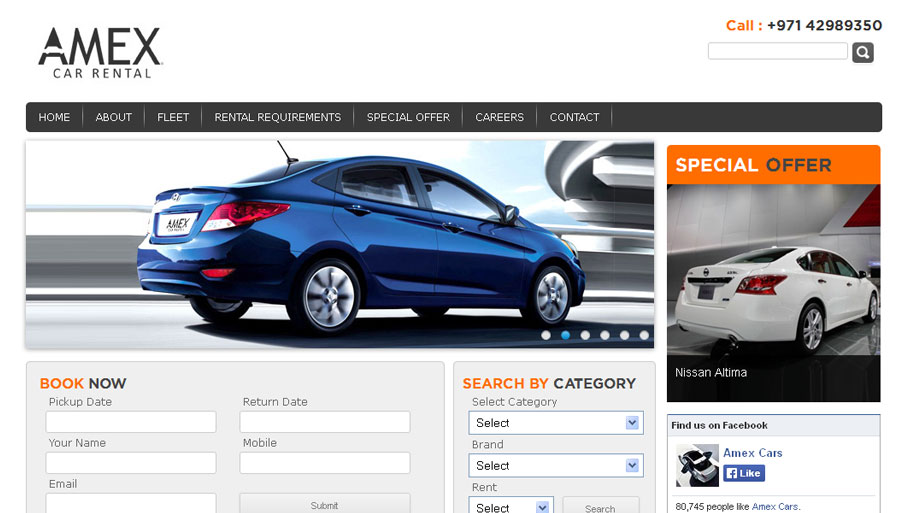
Task: Click the Find us on Facebook heading
Action: point(719,425)
